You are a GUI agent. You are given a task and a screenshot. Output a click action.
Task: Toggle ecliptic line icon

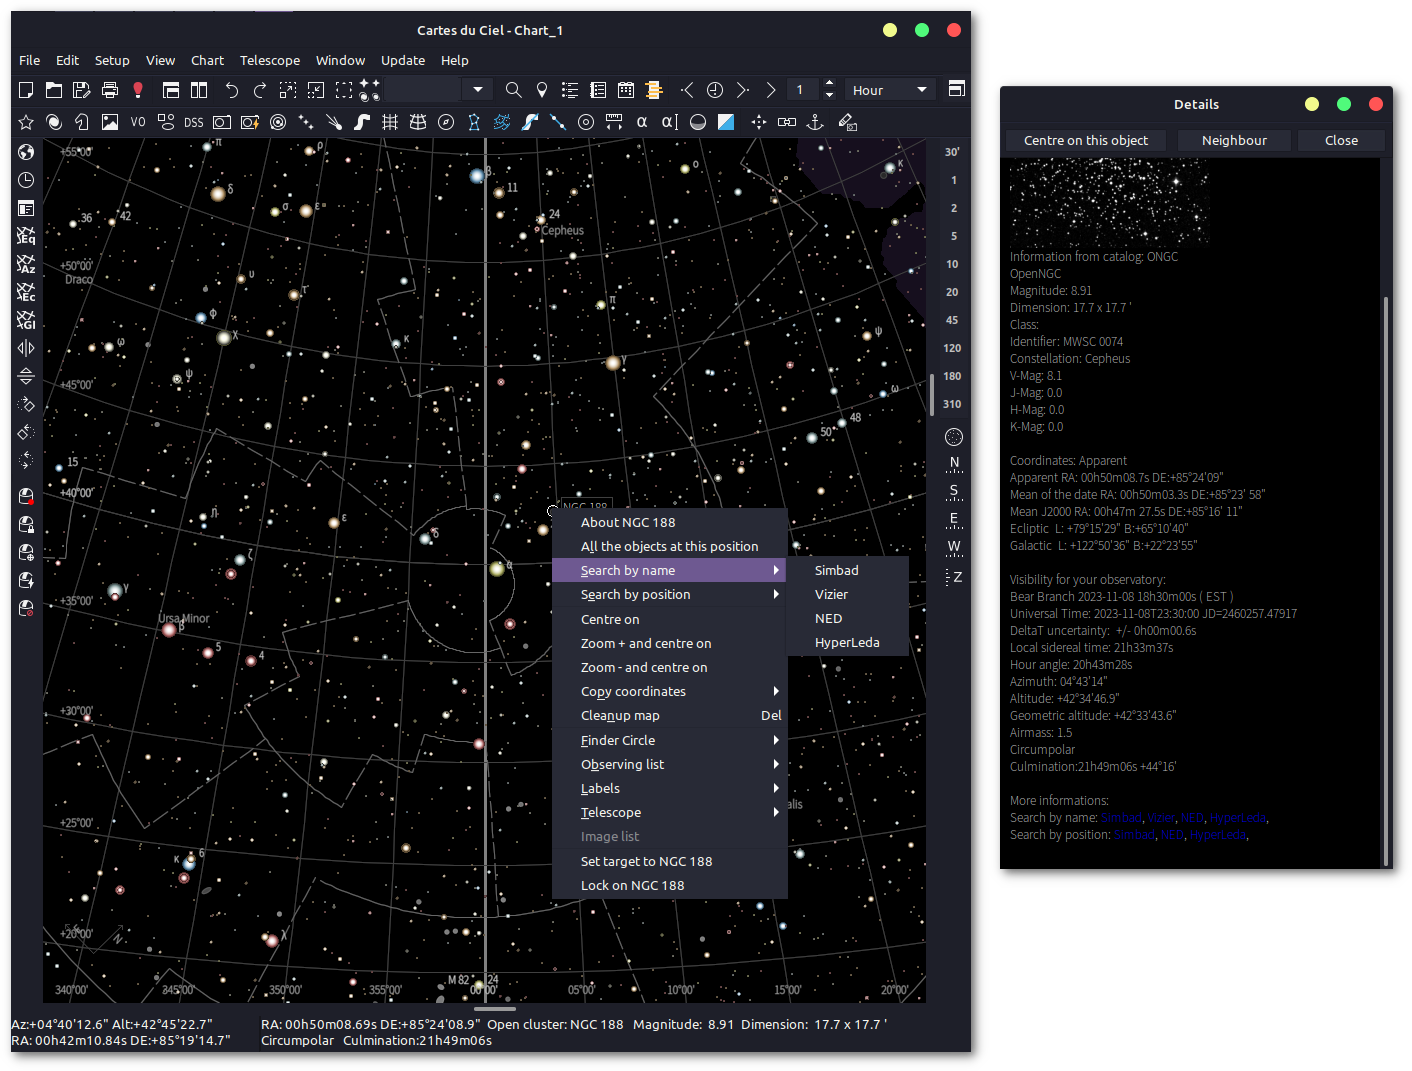point(558,122)
